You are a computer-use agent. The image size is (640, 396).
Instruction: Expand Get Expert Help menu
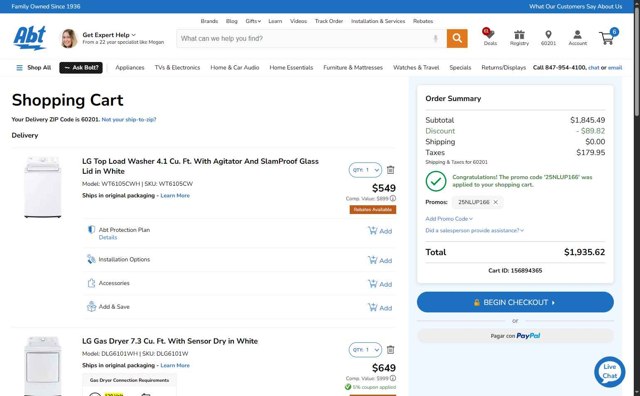[109, 35]
